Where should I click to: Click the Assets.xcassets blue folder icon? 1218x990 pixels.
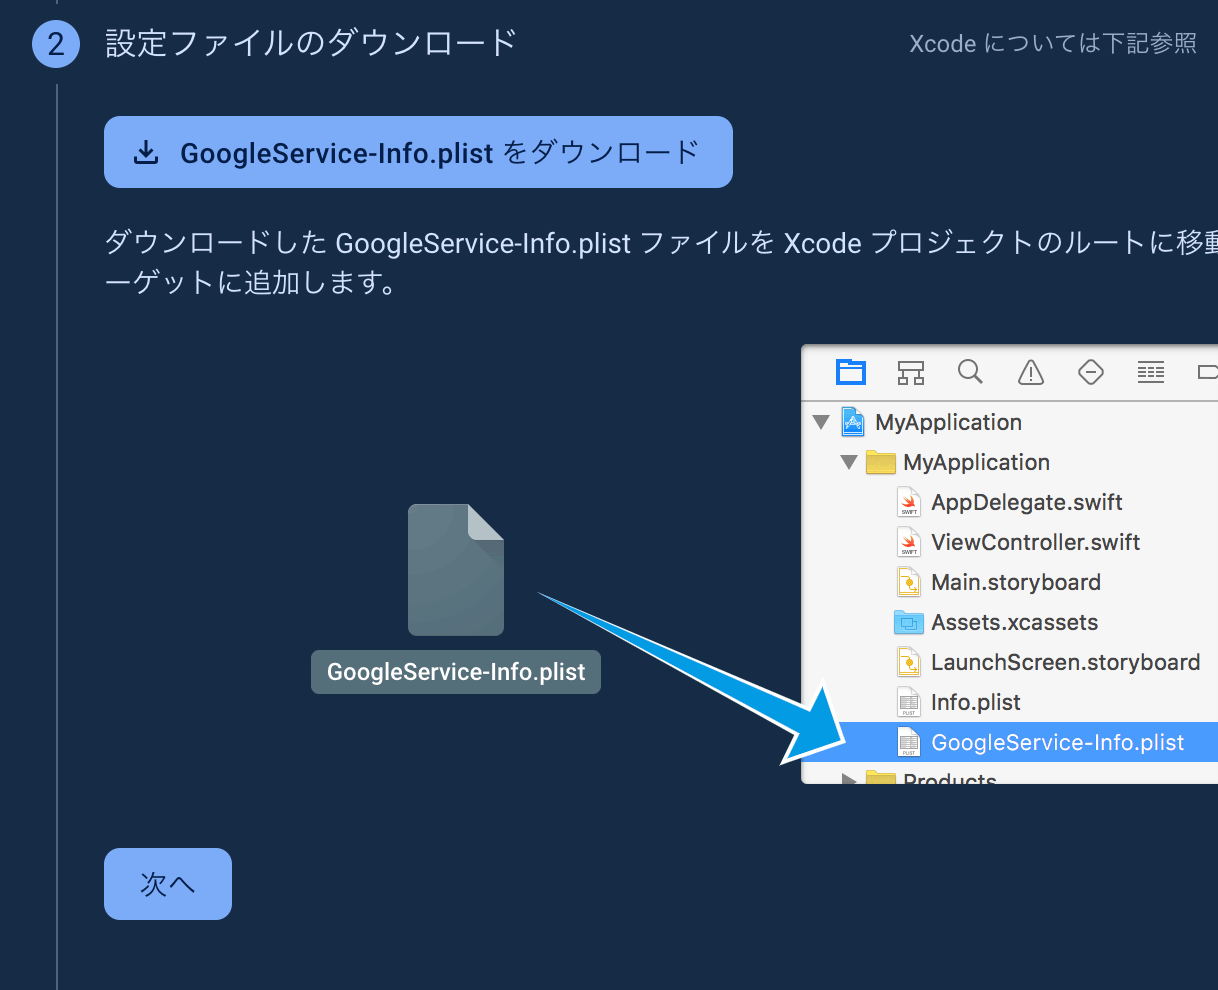pos(908,622)
